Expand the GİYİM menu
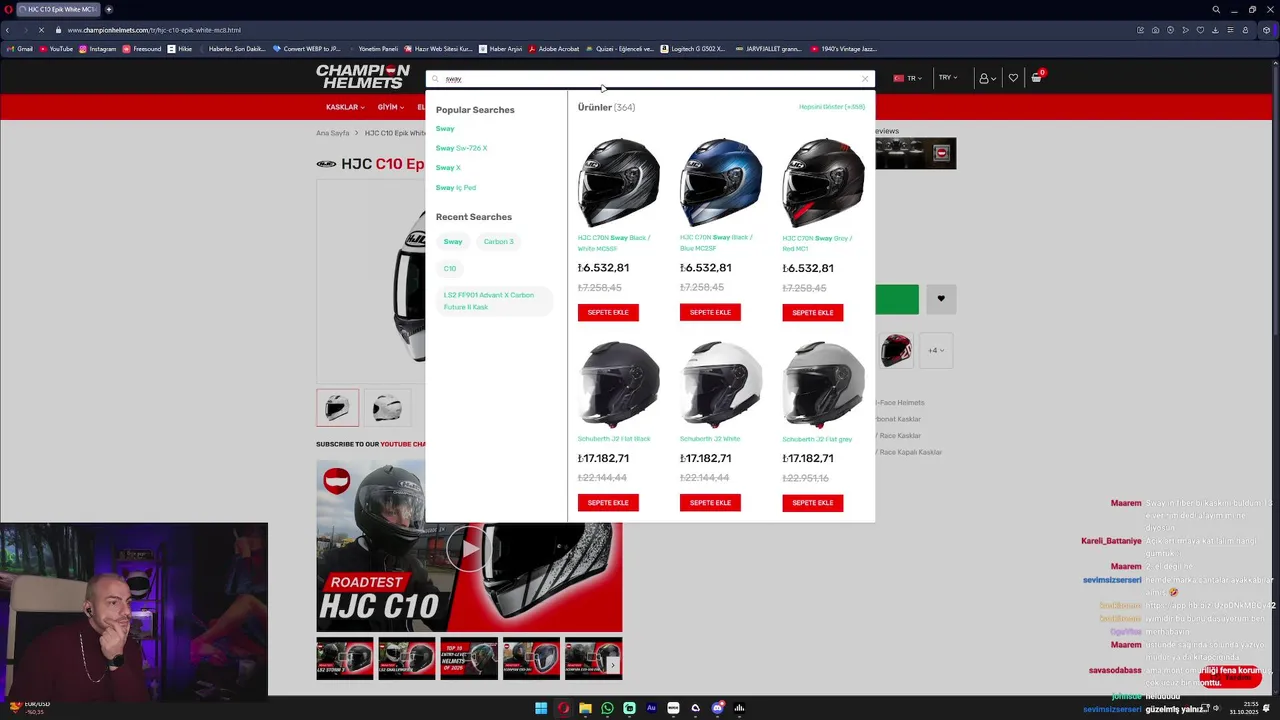Image resolution: width=1280 pixels, height=720 pixels. 391,107
